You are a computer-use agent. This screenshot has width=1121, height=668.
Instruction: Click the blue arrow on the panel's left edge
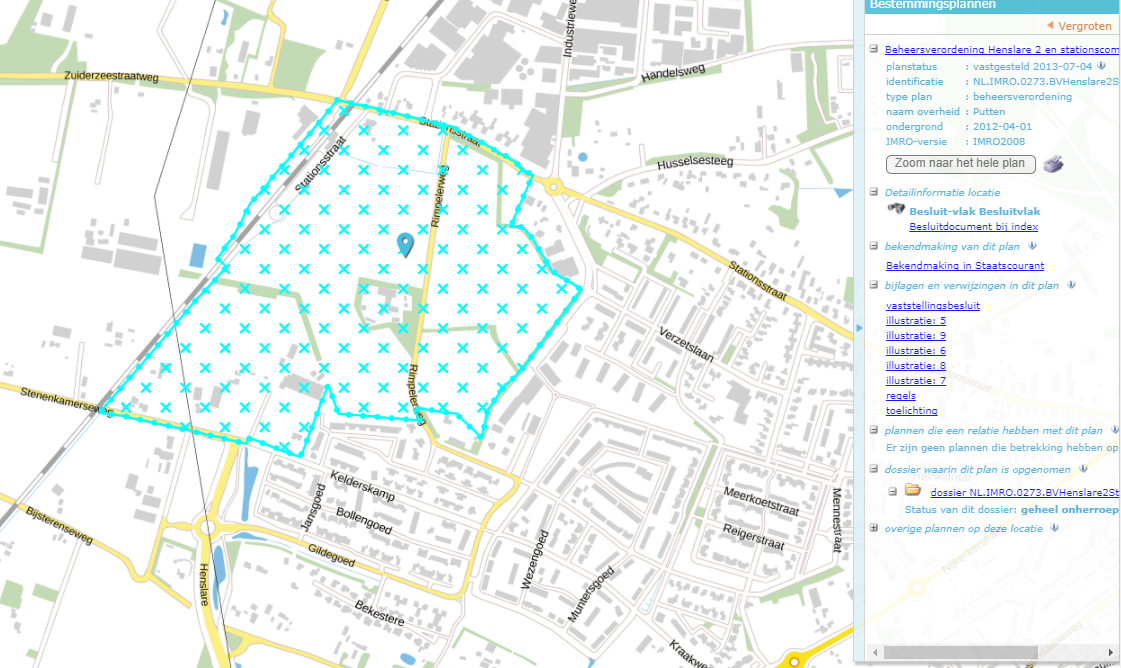tap(860, 327)
